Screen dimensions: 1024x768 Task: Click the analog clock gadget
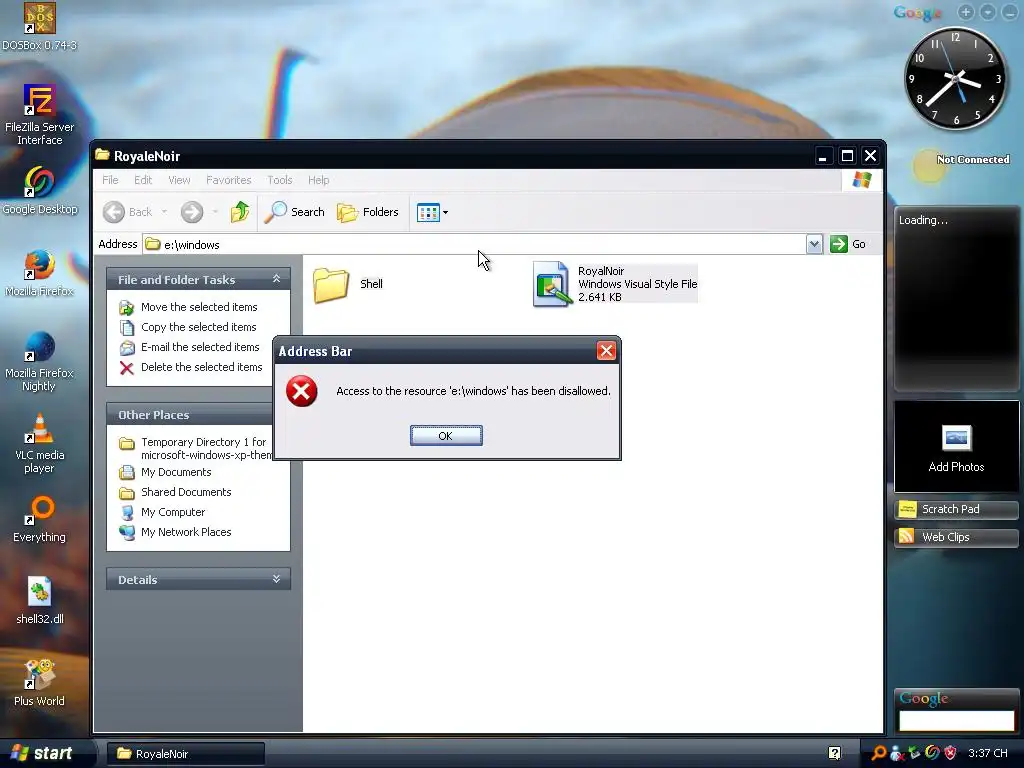click(x=955, y=78)
